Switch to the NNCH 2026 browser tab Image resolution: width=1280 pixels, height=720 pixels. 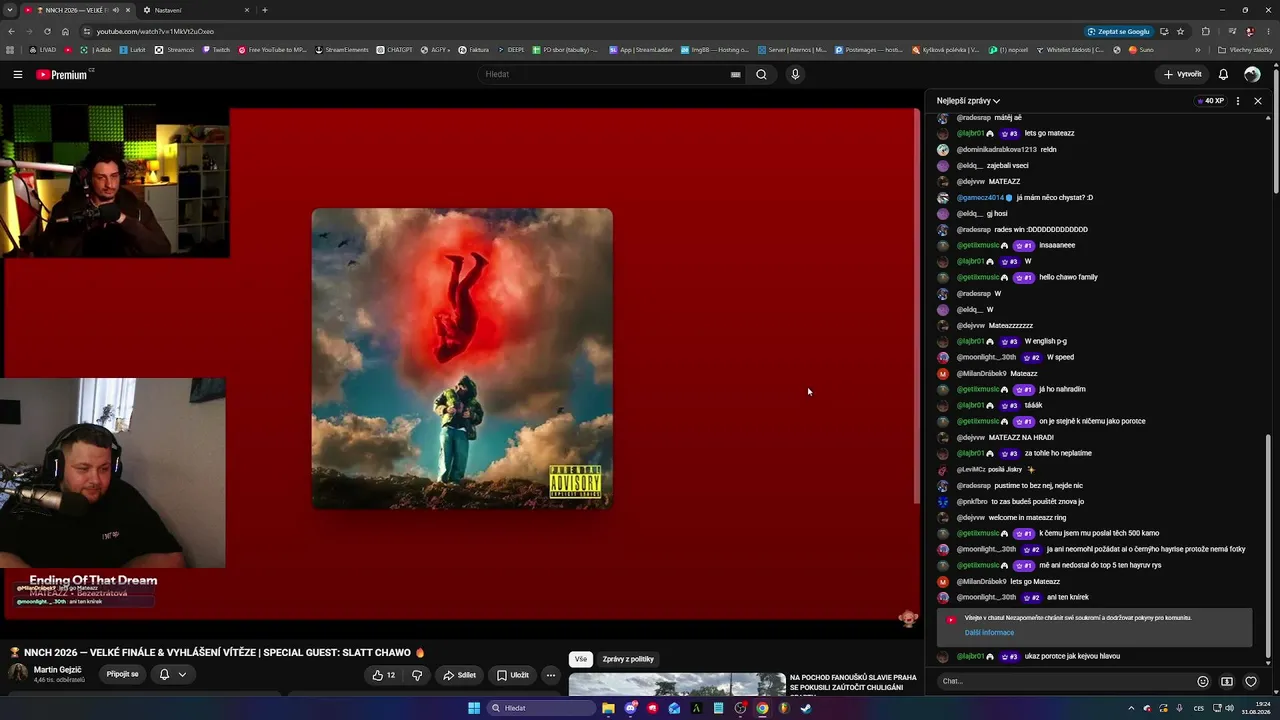click(x=78, y=10)
